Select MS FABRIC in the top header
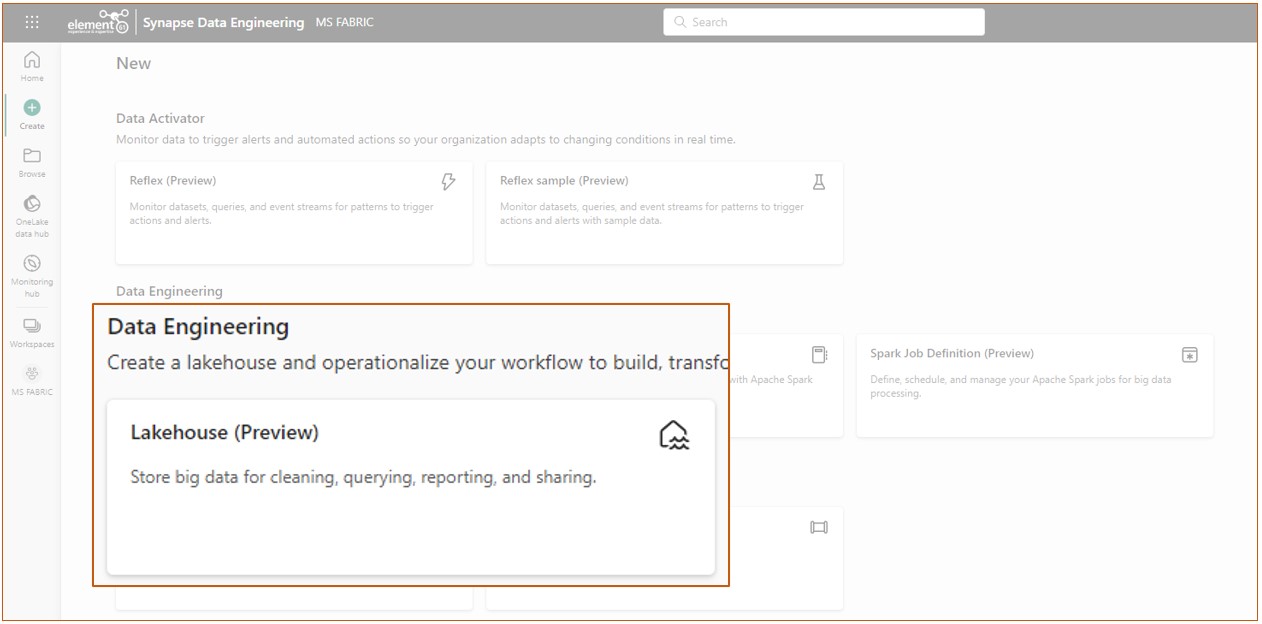The height and width of the screenshot is (624, 1262). 344,21
